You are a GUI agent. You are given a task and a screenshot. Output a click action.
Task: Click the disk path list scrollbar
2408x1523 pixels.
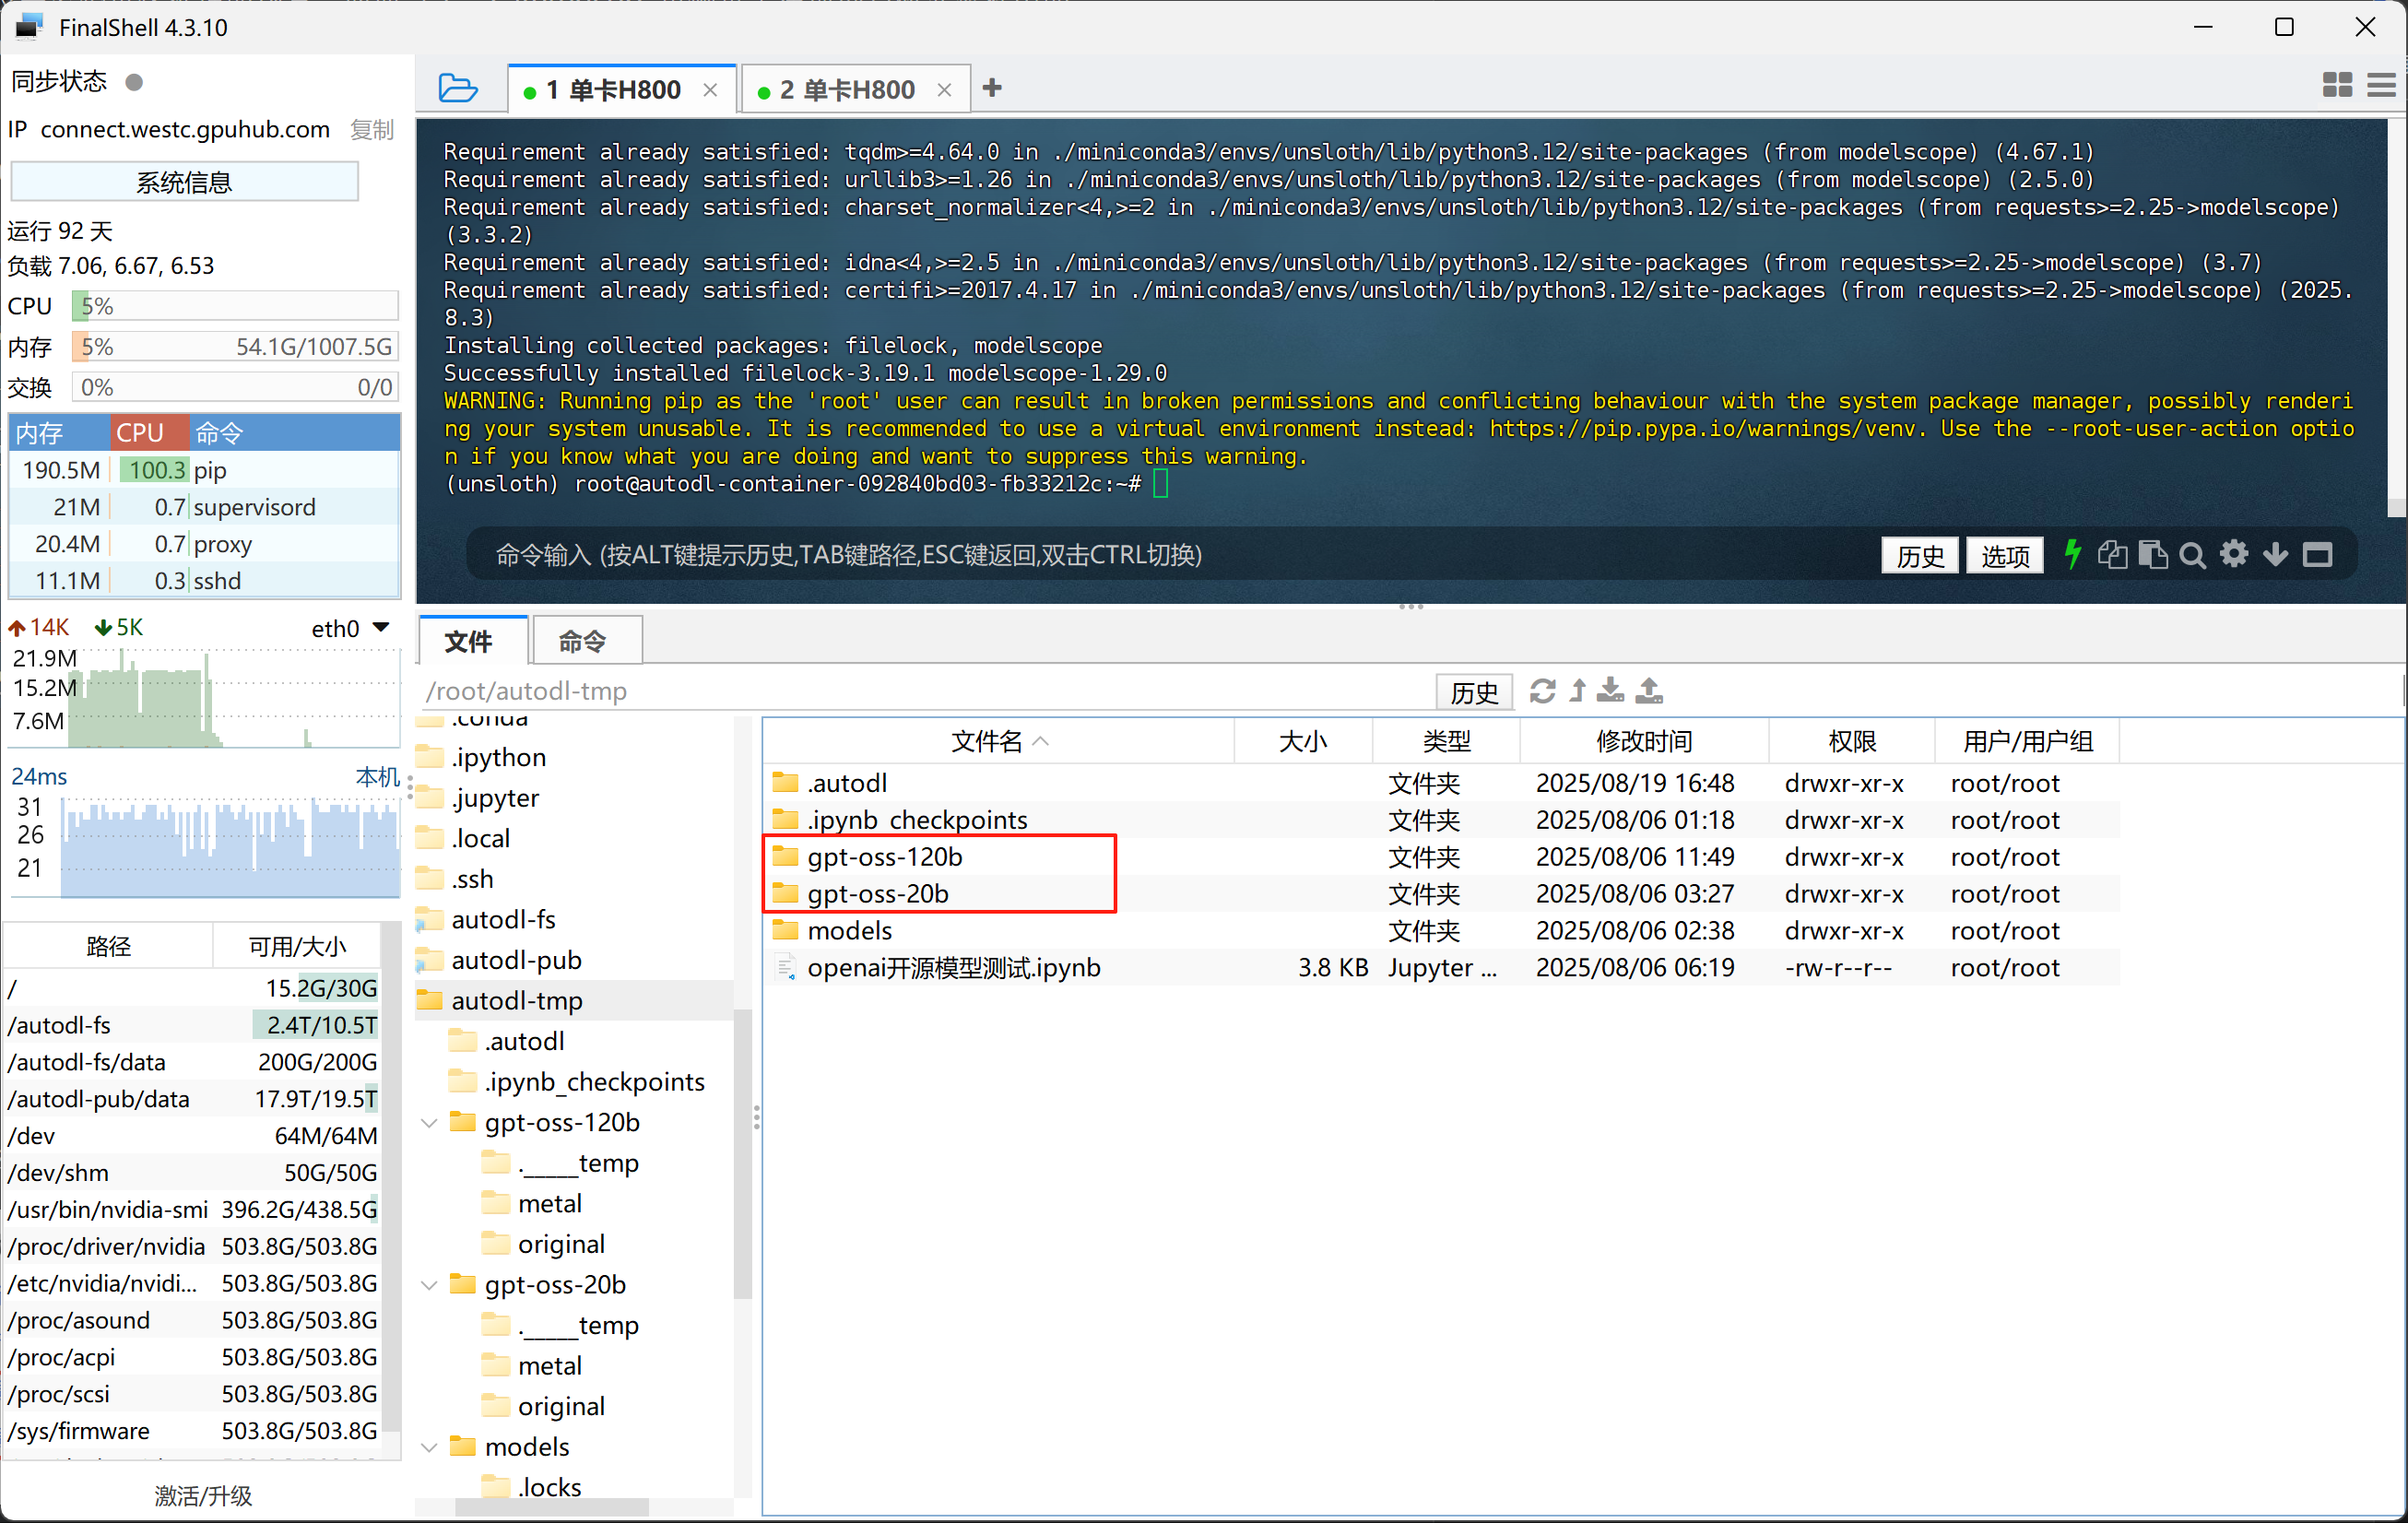tap(392, 1175)
